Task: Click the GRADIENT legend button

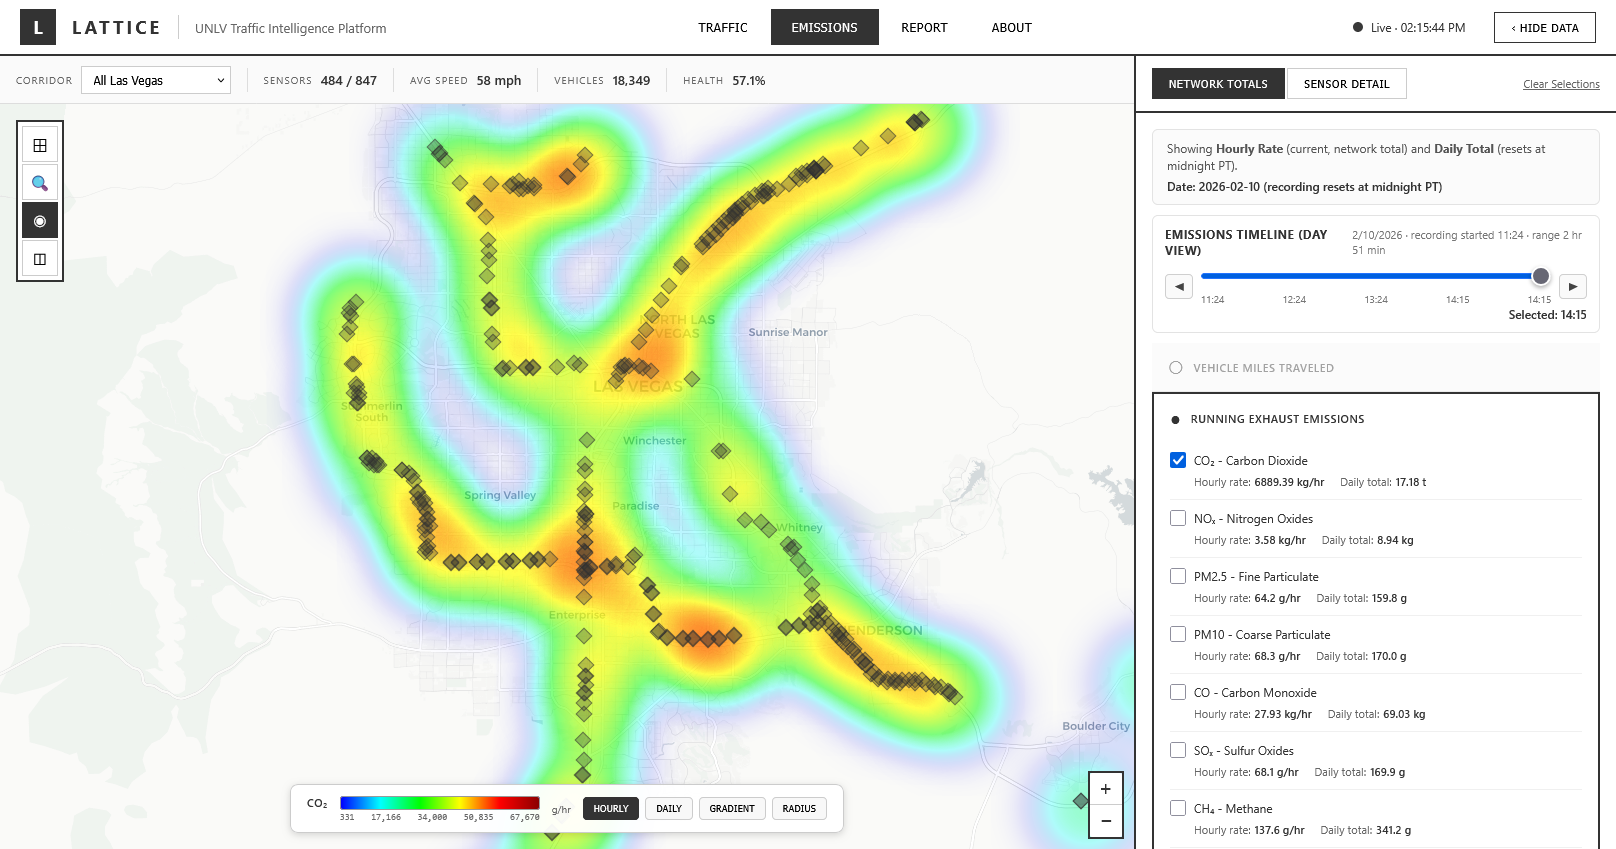Action: coord(732,808)
